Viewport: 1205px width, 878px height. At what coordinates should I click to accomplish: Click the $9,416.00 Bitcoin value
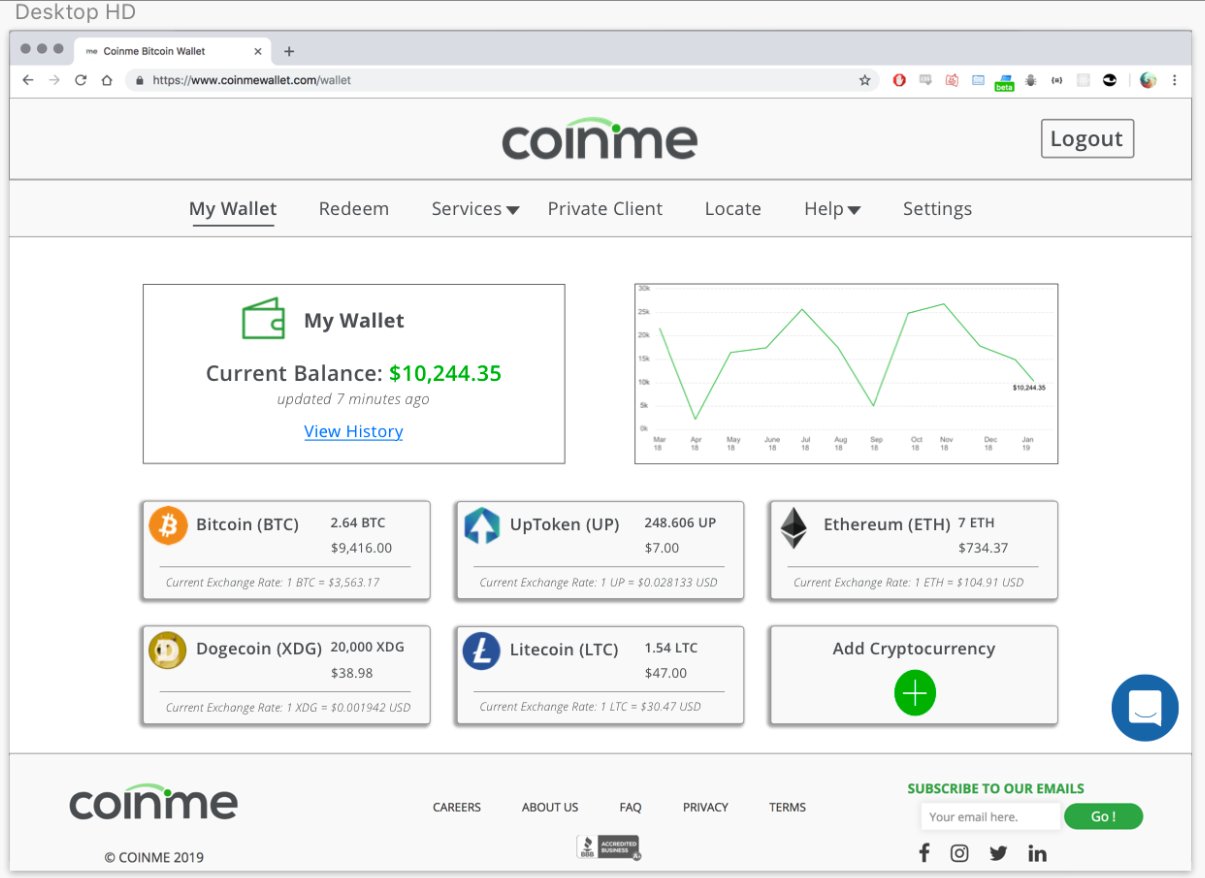(x=361, y=548)
